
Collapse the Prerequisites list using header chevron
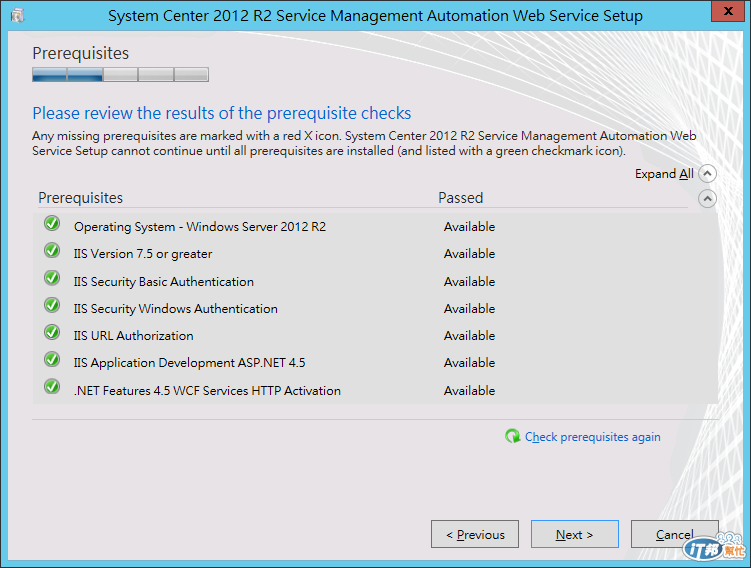pos(708,198)
